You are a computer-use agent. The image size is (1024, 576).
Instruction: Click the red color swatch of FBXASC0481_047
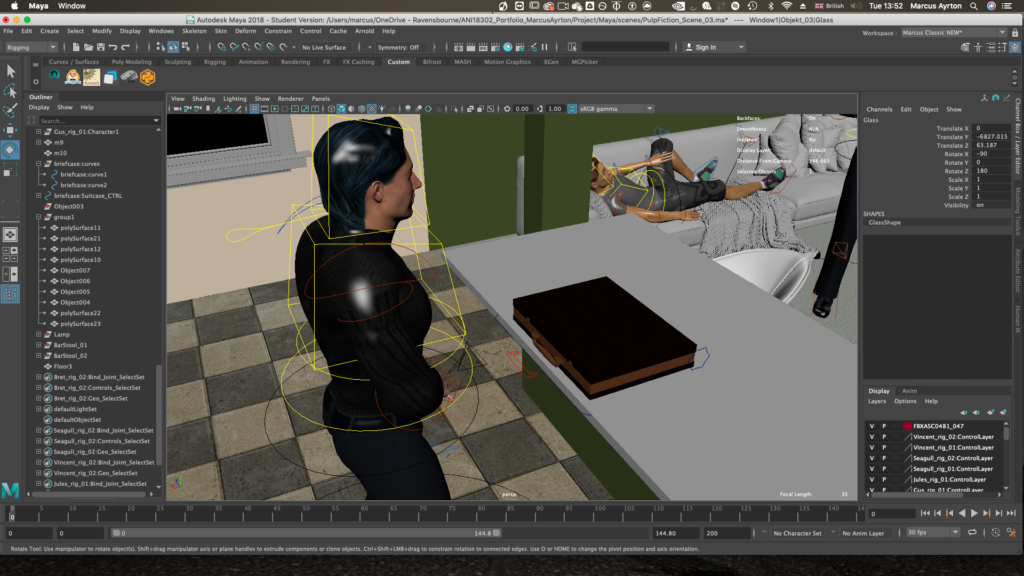pos(907,426)
